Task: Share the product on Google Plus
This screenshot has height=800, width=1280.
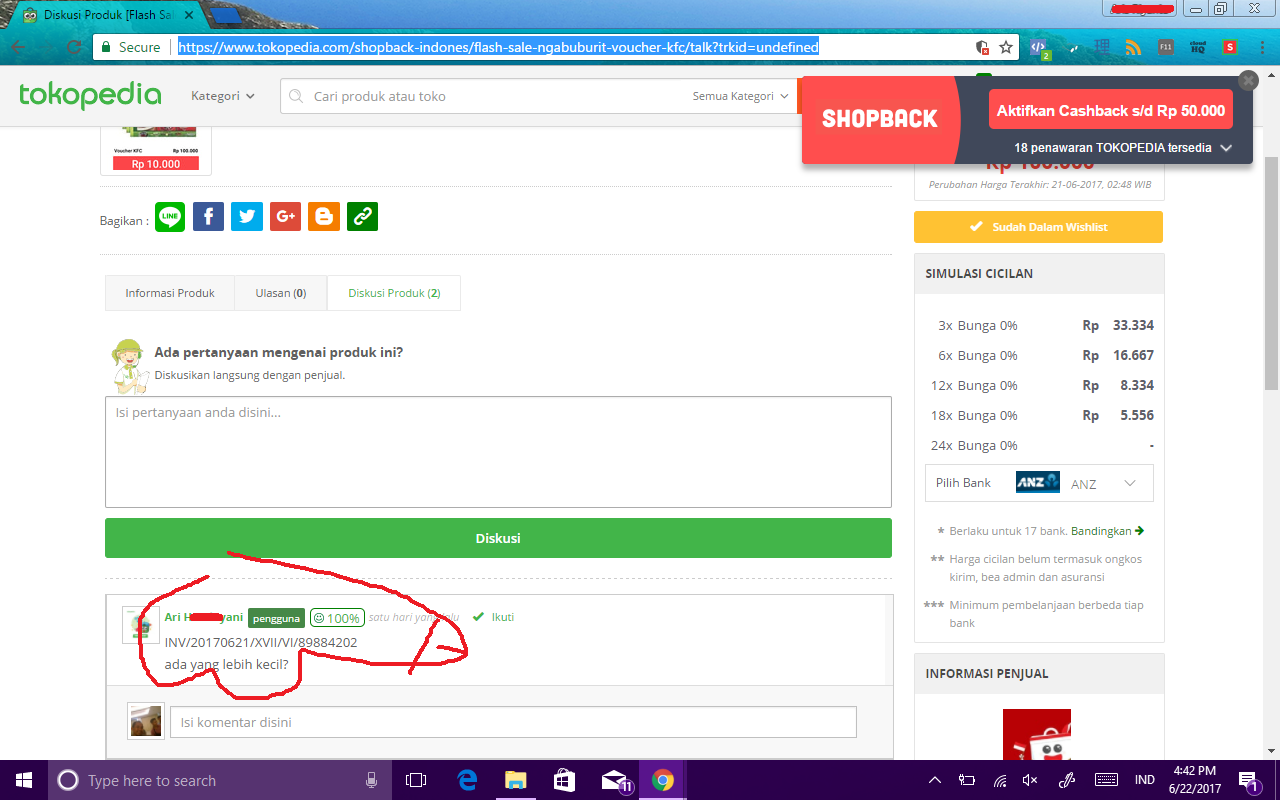Action: [285, 216]
